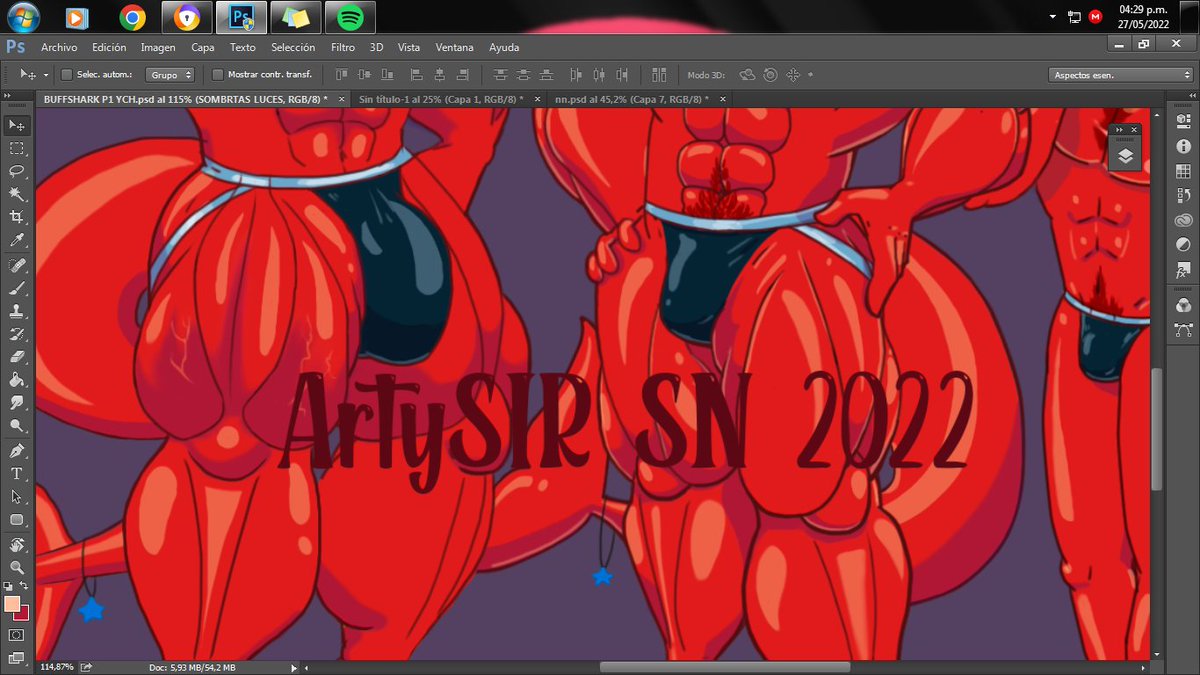Open the status bar info arrow menu
1200x675 pixels.
(x=293, y=667)
